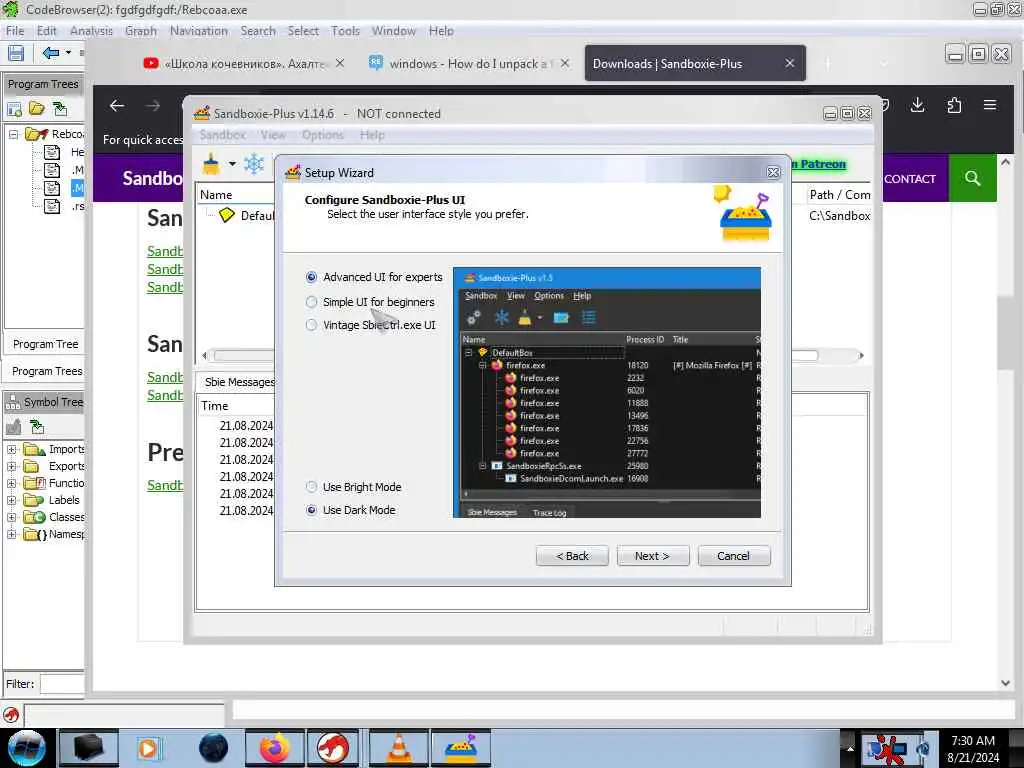Open Firefox from the taskbar
This screenshot has height=768, width=1024.
[x=275, y=748]
